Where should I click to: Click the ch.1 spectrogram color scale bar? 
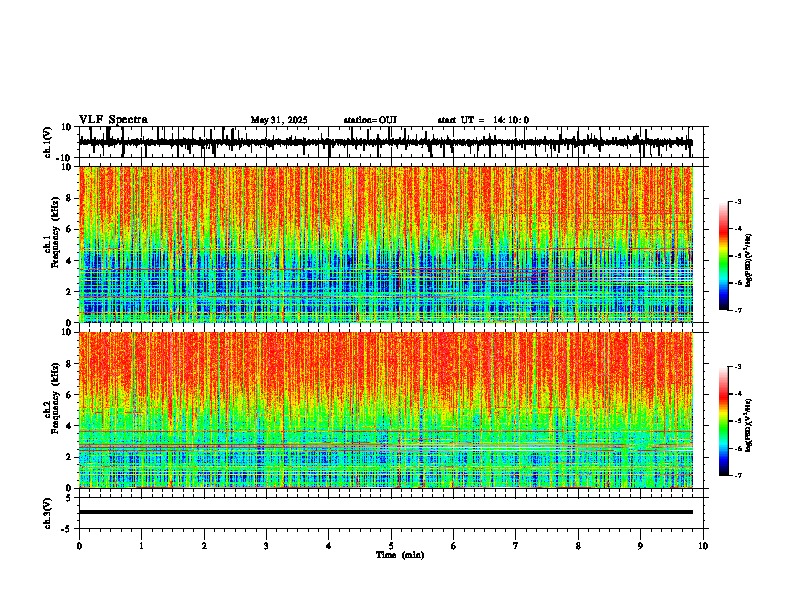click(x=723, y=256)
